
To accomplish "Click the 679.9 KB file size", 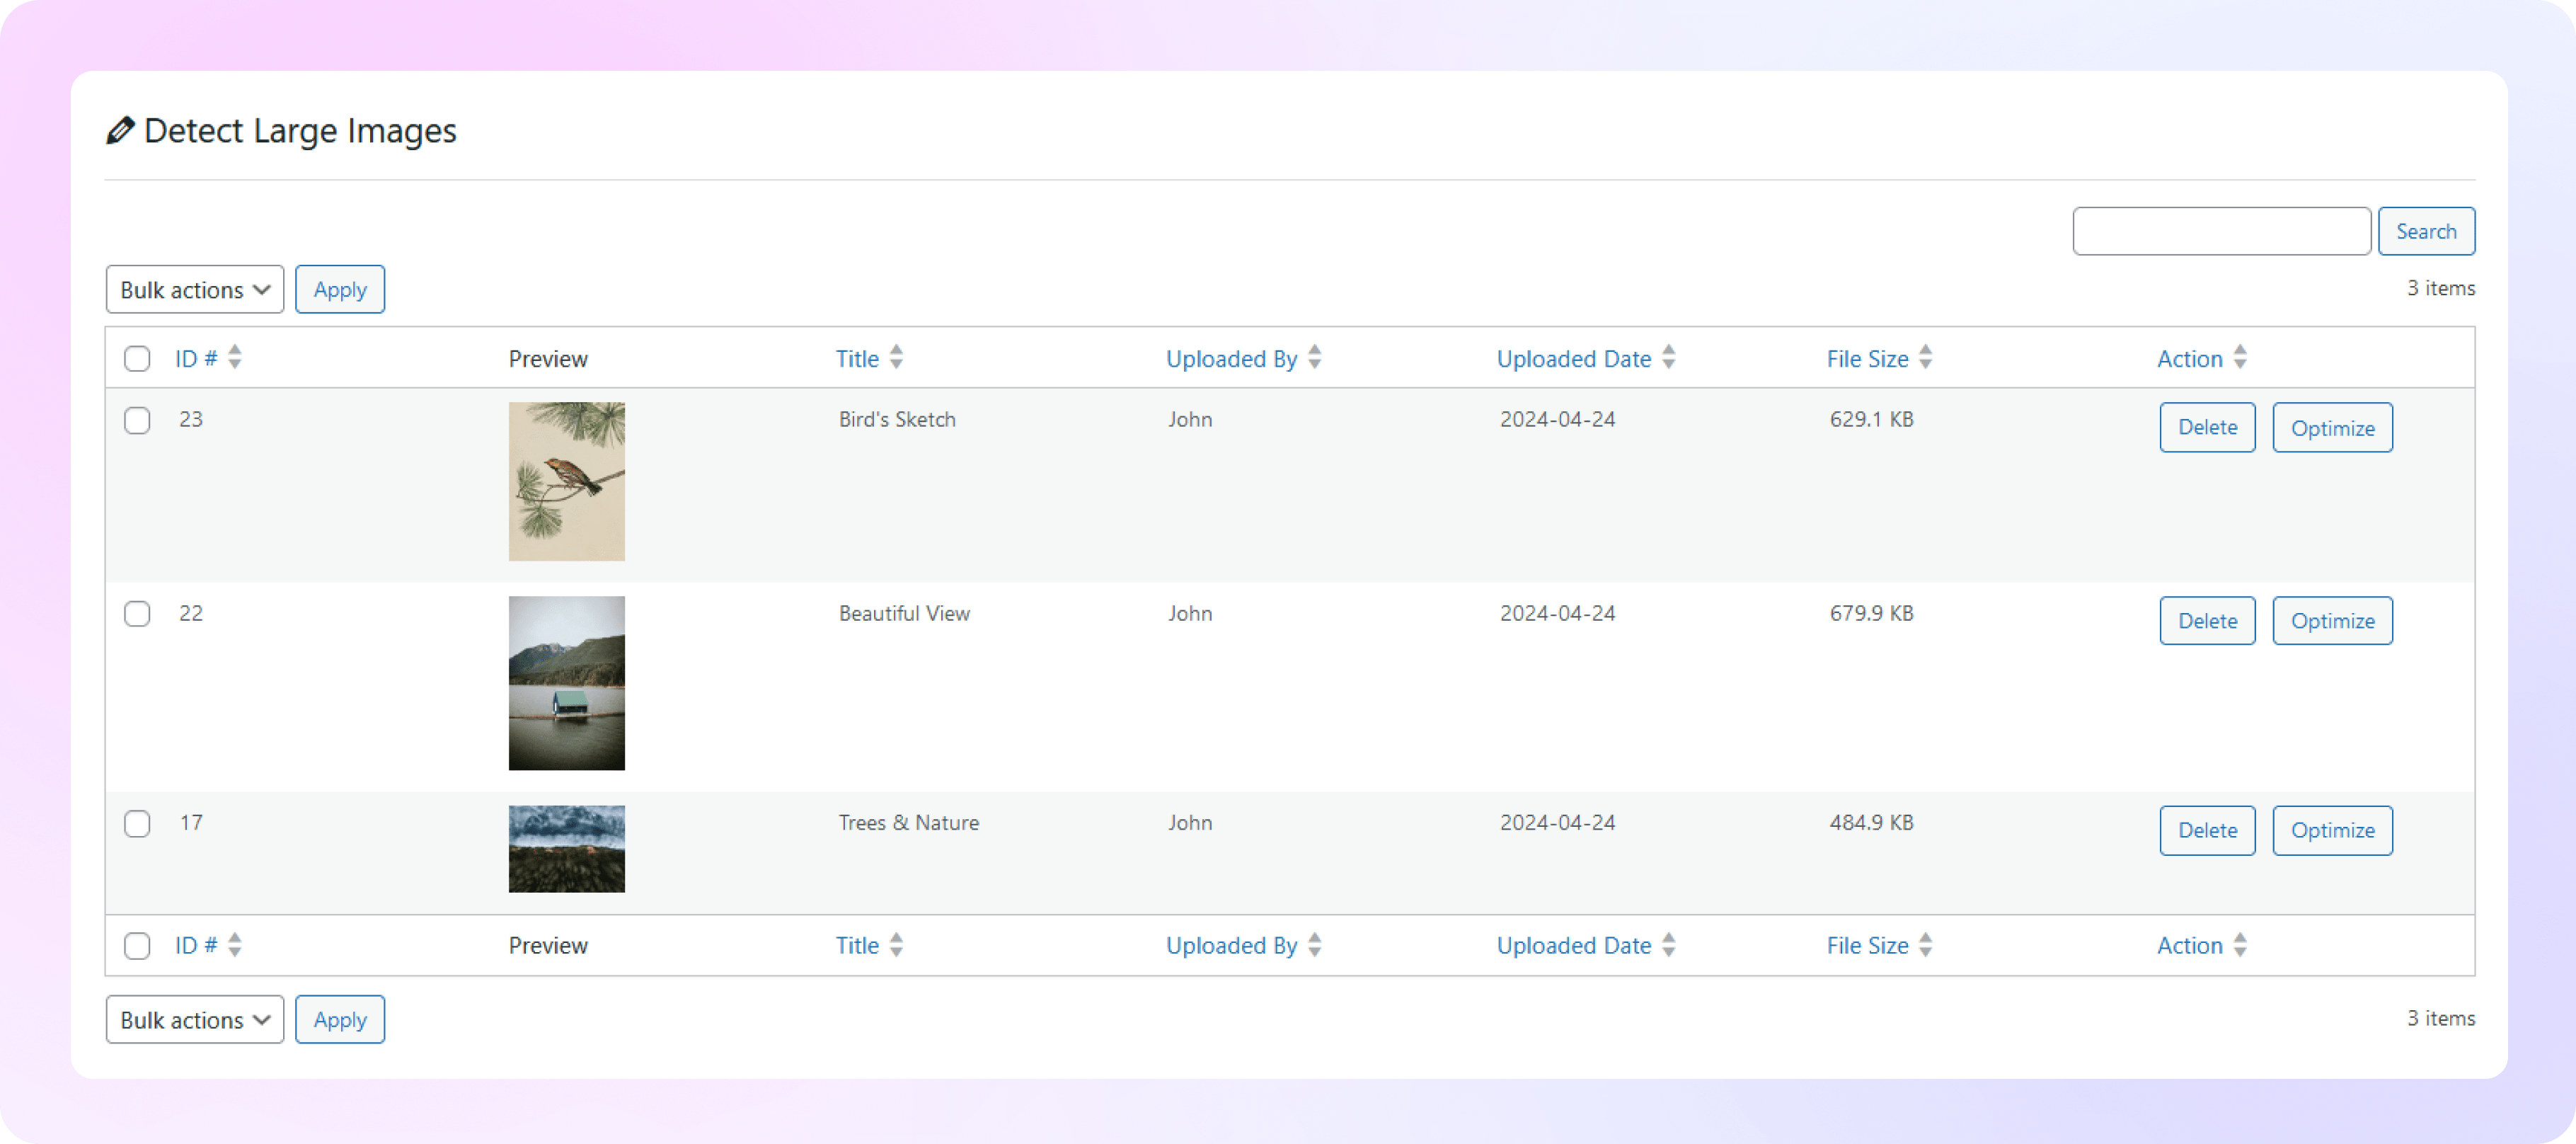I will [1871, 614].
